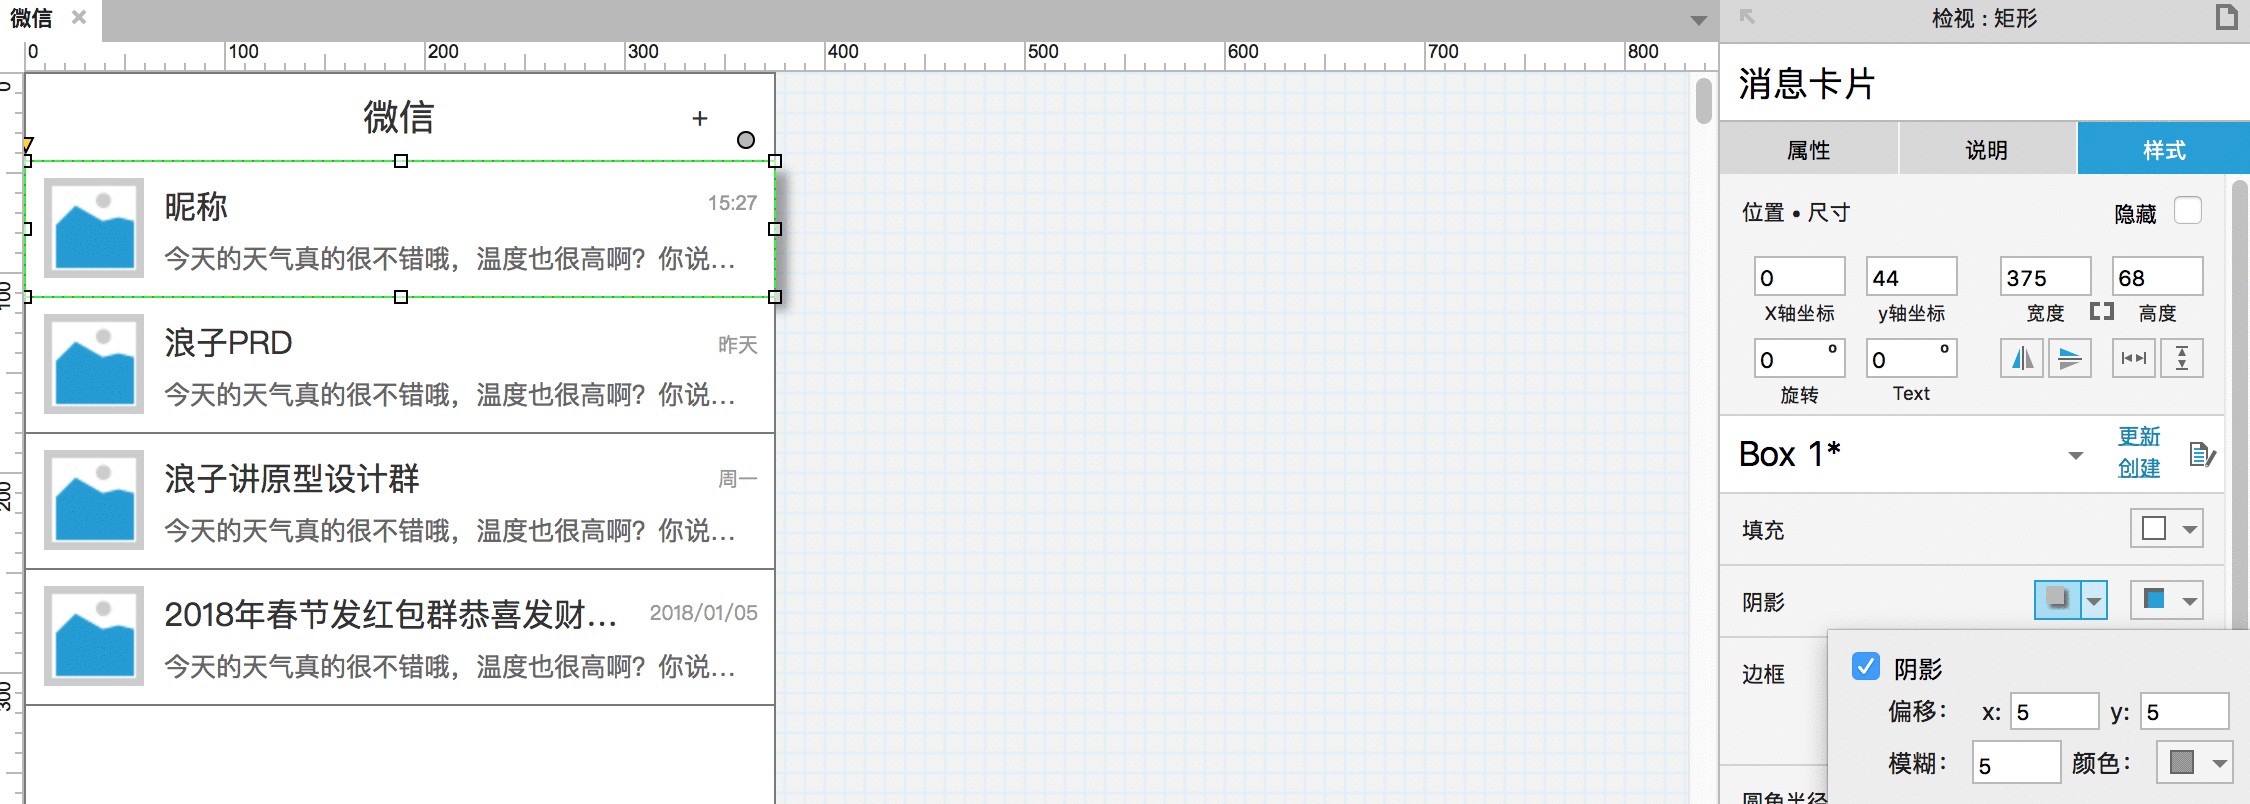Open the 填充 color dropdown arrow
The height and width of the screenshot is (804, 2250).
coord(2190,529)
